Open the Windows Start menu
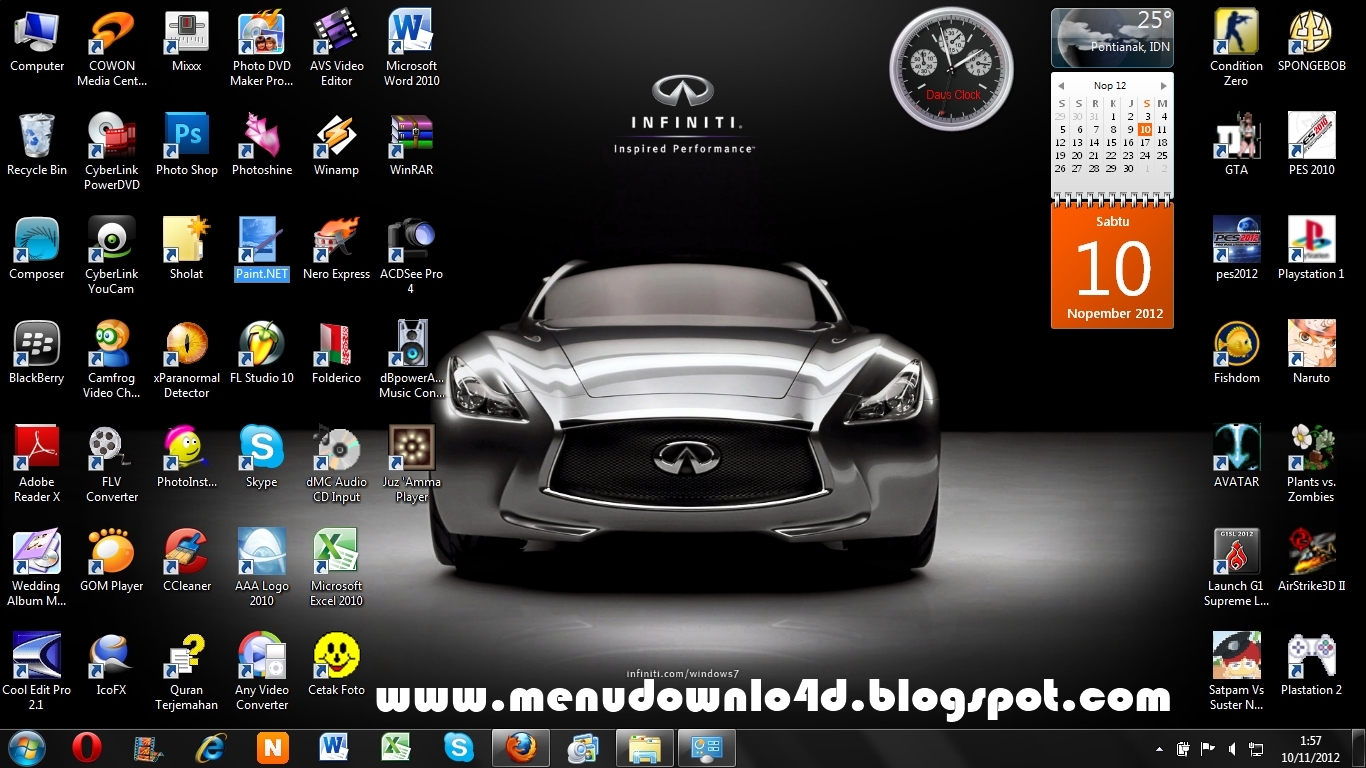 click(x=27, y=747)
